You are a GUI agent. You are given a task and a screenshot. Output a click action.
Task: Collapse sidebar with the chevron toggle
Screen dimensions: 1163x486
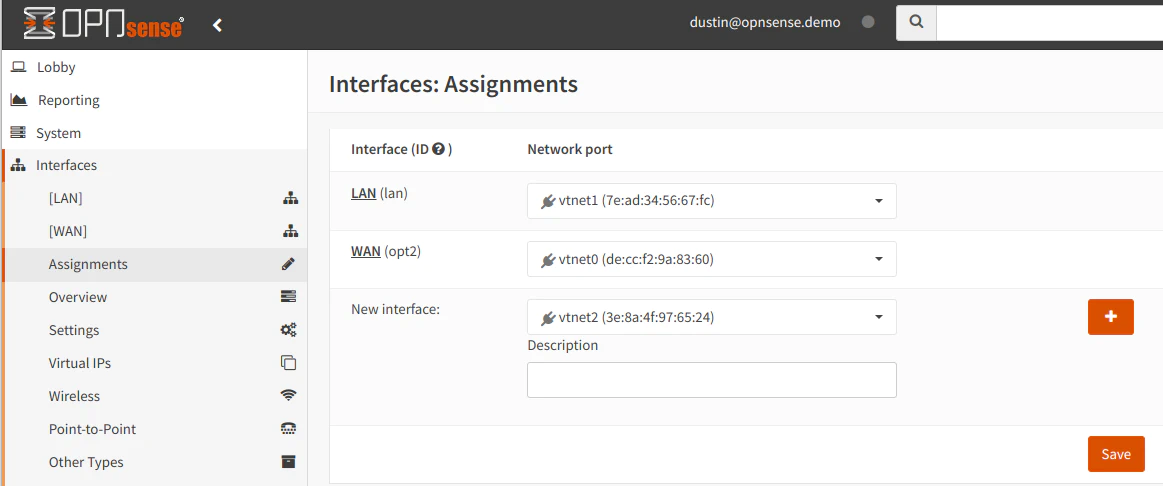coord(218,25)
